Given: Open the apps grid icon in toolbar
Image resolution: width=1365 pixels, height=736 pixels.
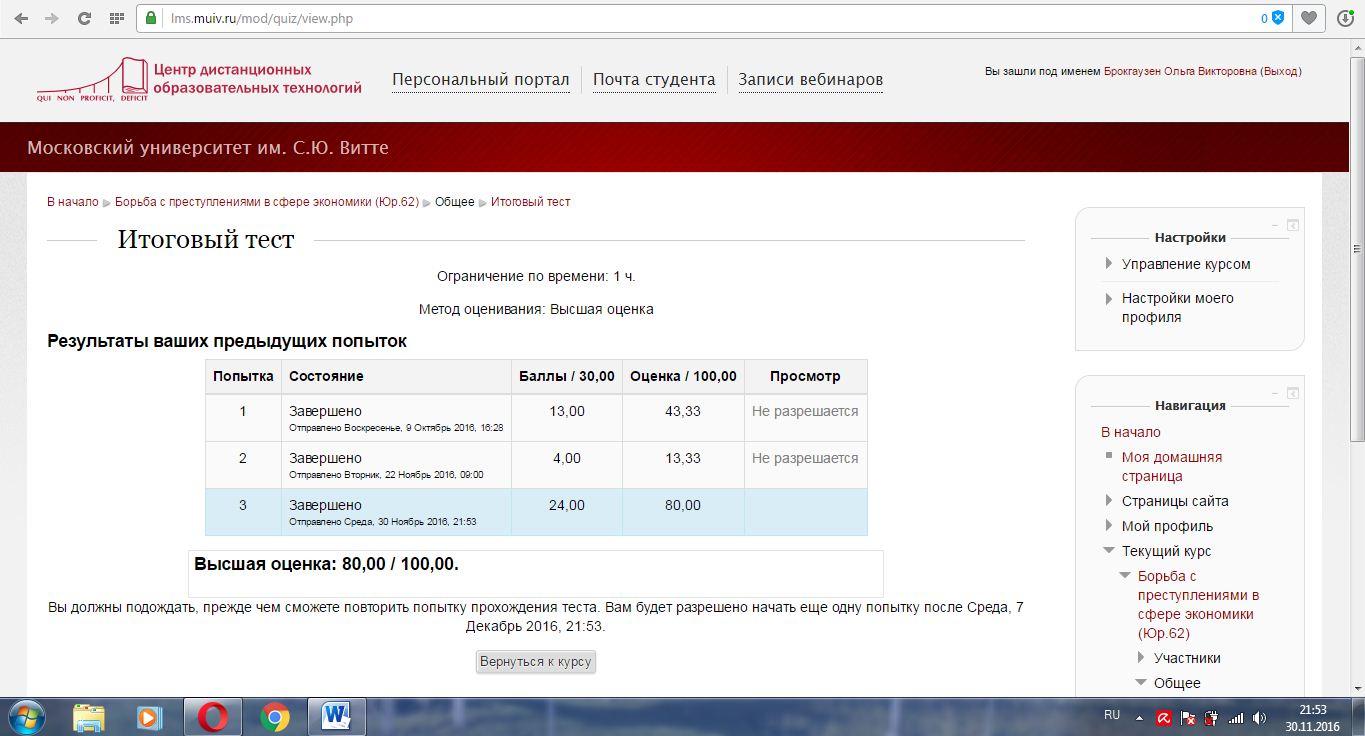Looking at the screenshot, I should click(116, 18).
